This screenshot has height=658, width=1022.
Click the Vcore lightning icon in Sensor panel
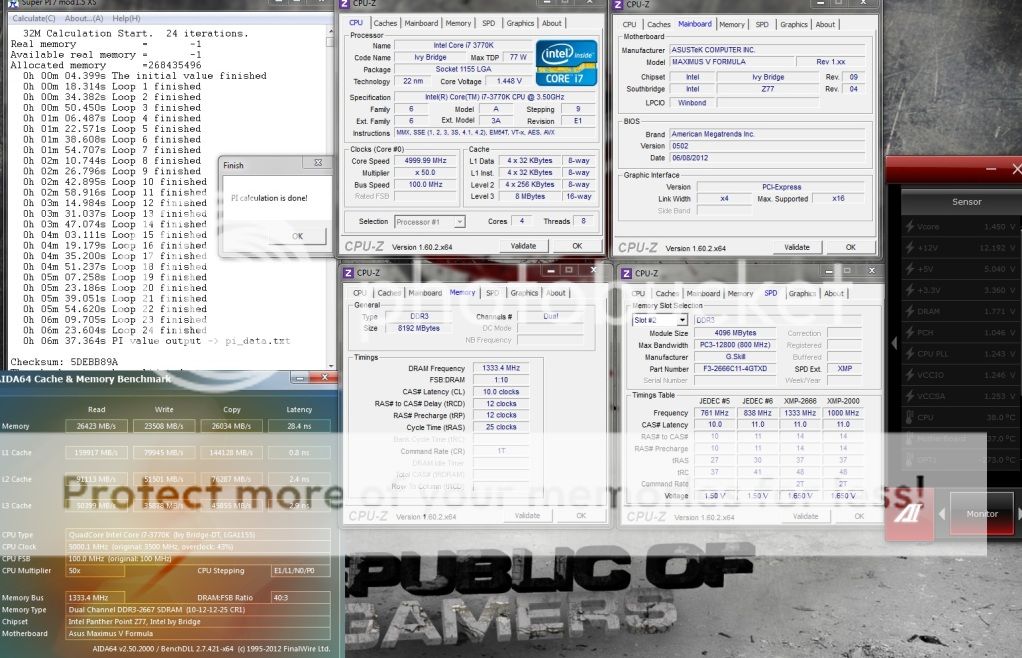click(x=908, y=227)
